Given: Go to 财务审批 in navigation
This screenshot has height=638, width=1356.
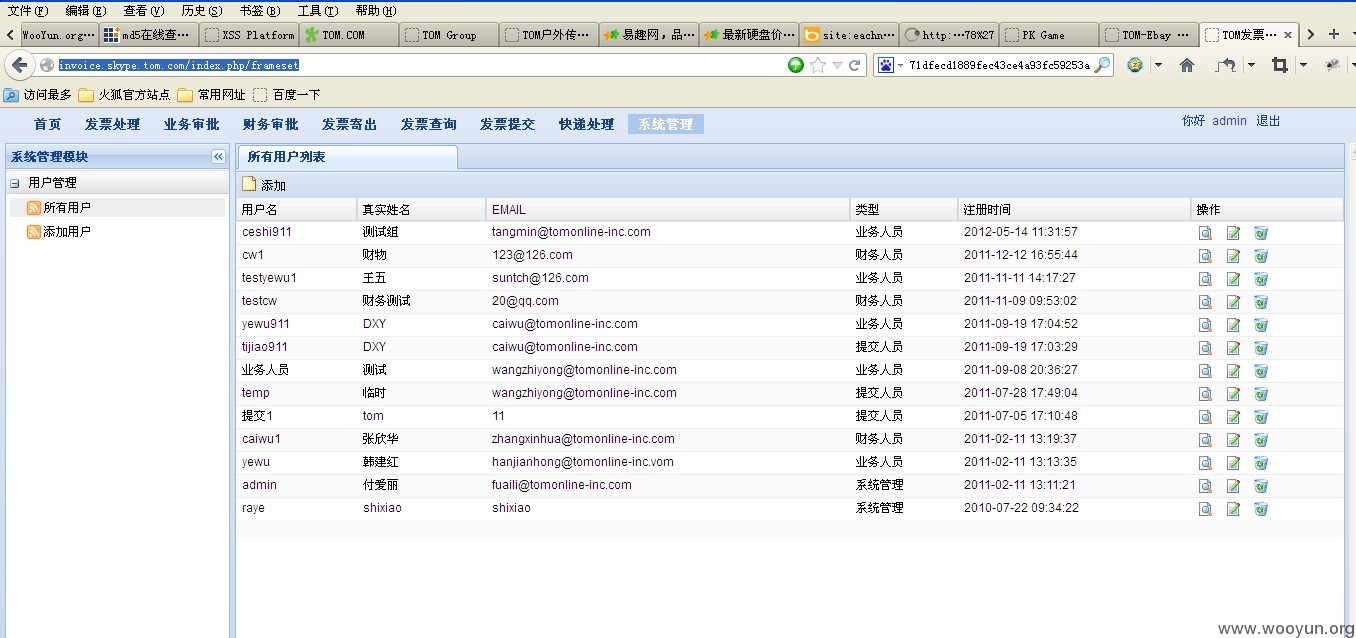Looking at the screenshot, I should pyautogui.click(x=271, y=124).
